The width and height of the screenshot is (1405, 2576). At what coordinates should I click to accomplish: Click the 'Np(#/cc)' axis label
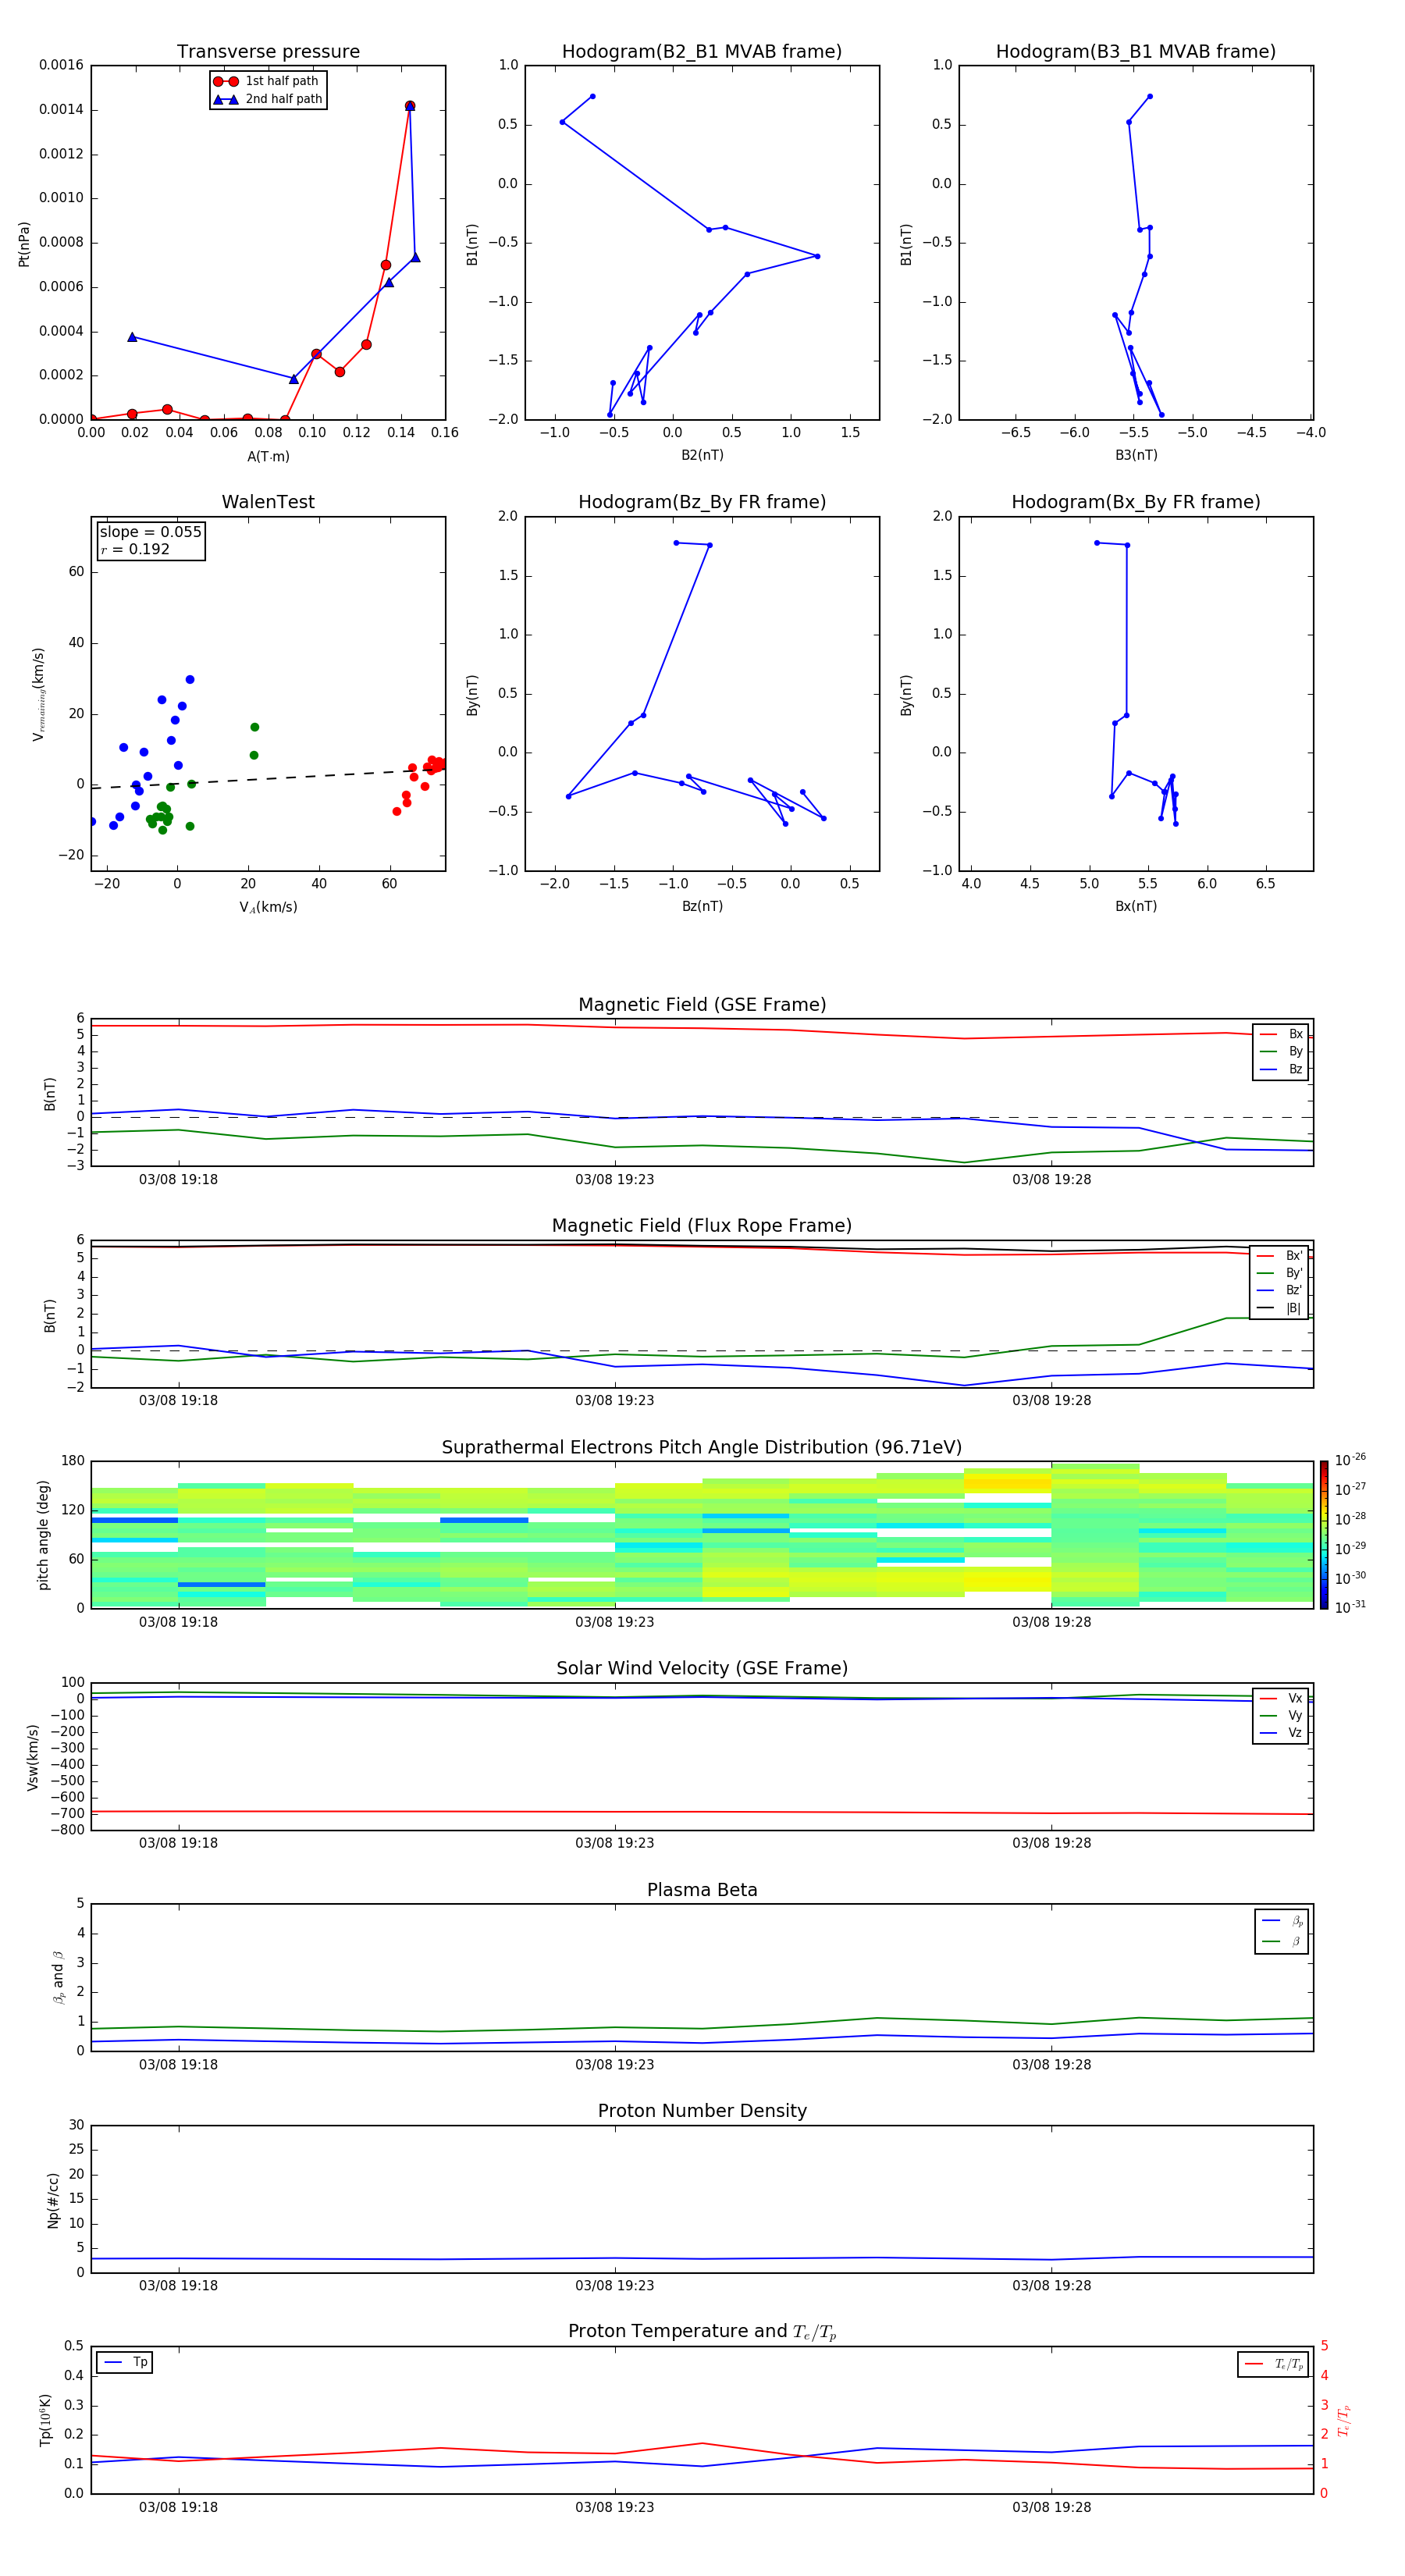tap(53, 2200)
